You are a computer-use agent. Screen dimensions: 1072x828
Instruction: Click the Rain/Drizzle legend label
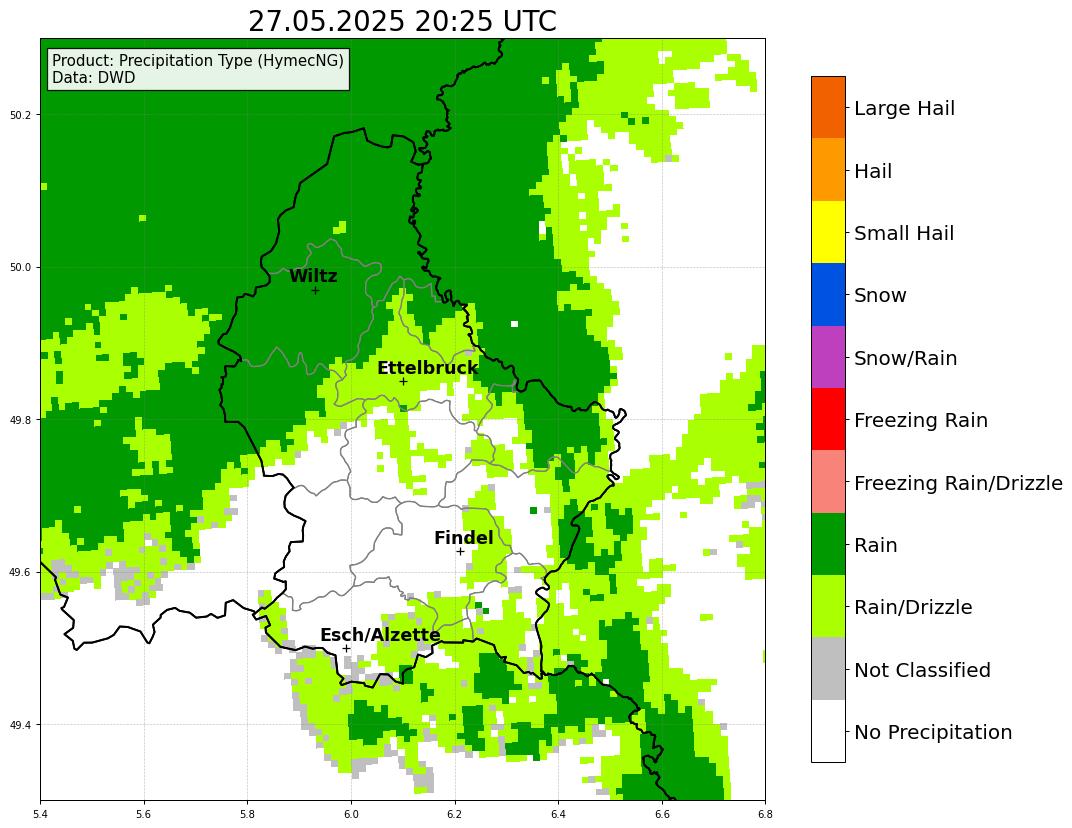913,607
